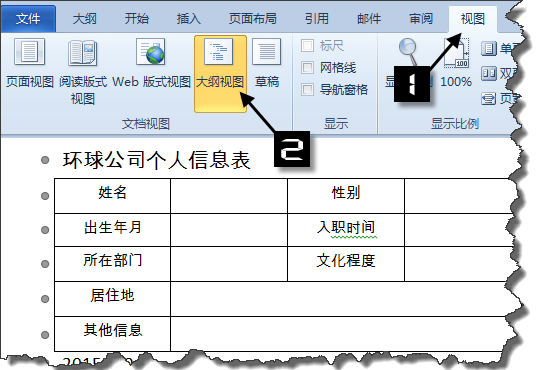Click the 出生年月 table cell
The height and width of the screenshot is (370, 536).
click(112, 230)
